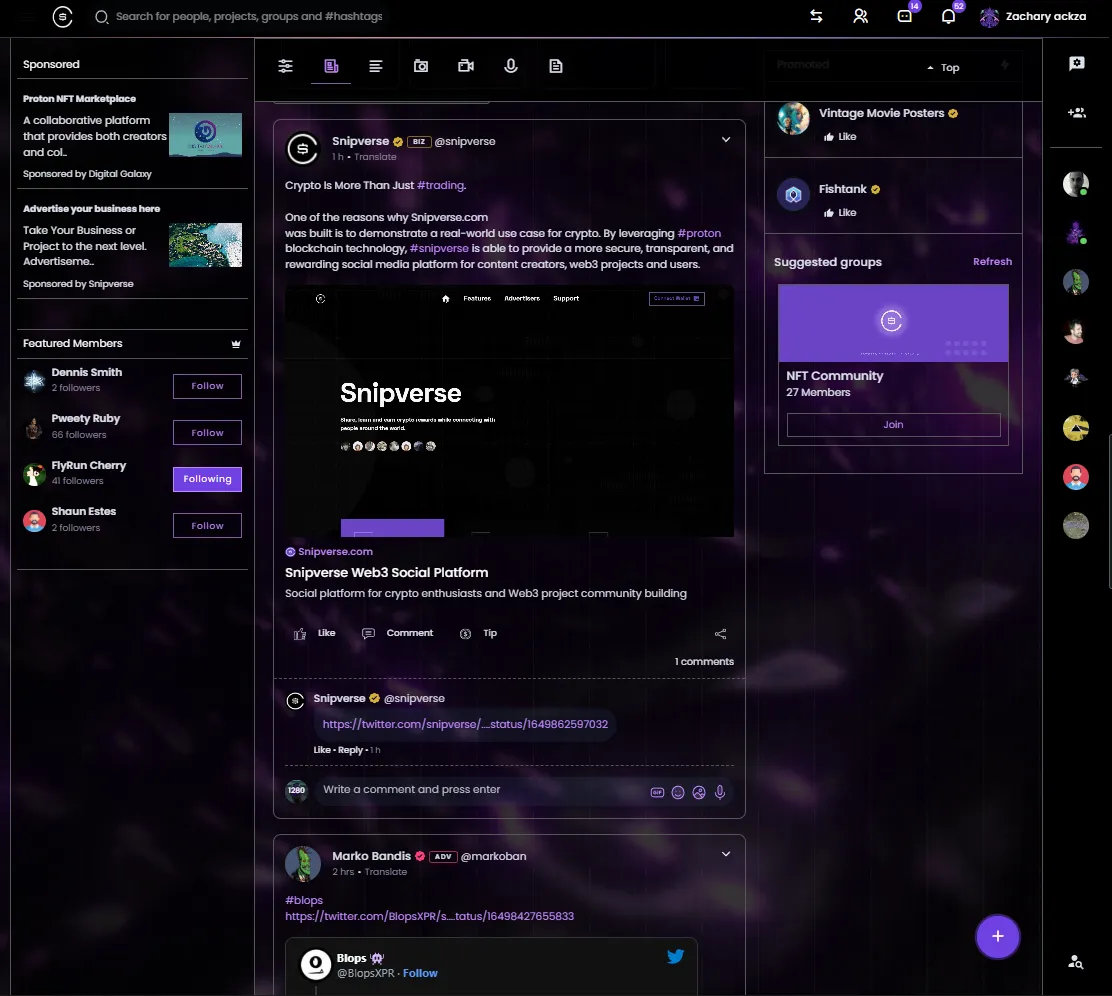Follow Pweety Ruby
The height and width of the screenshot is (996, 1112).
pyautogui.click(x=207, y=433)
